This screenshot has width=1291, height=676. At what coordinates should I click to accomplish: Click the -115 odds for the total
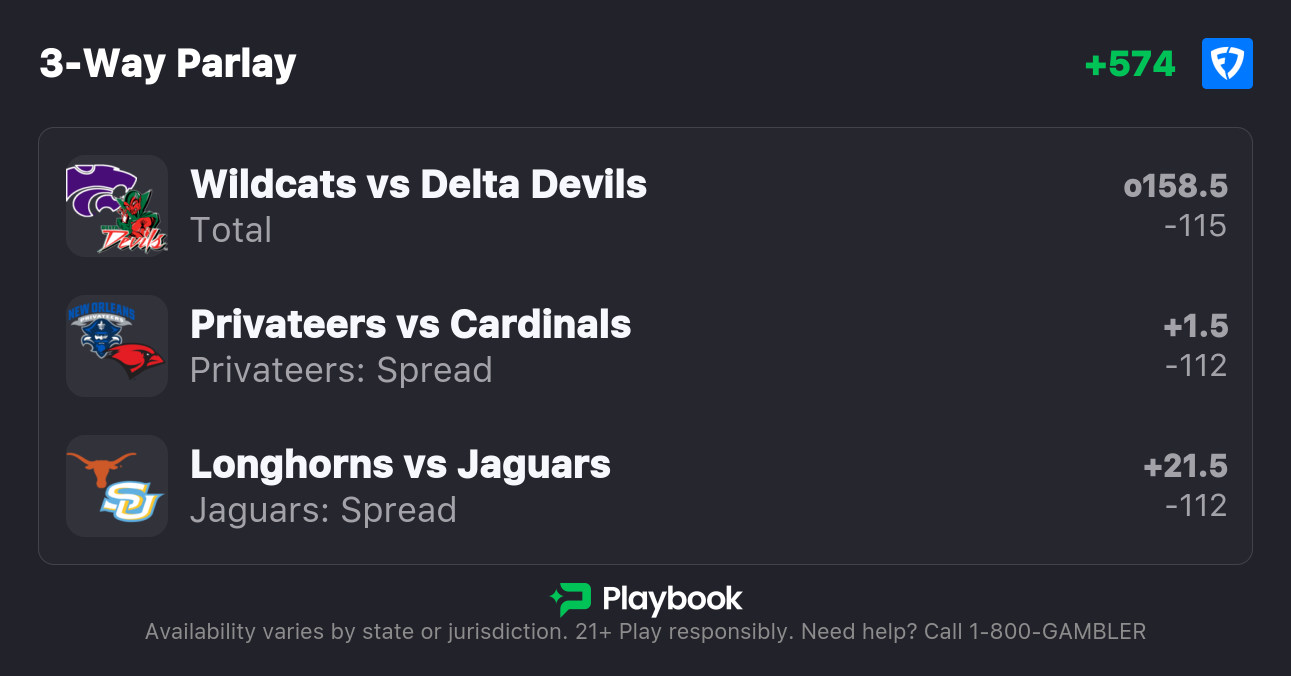[1195, 226]
